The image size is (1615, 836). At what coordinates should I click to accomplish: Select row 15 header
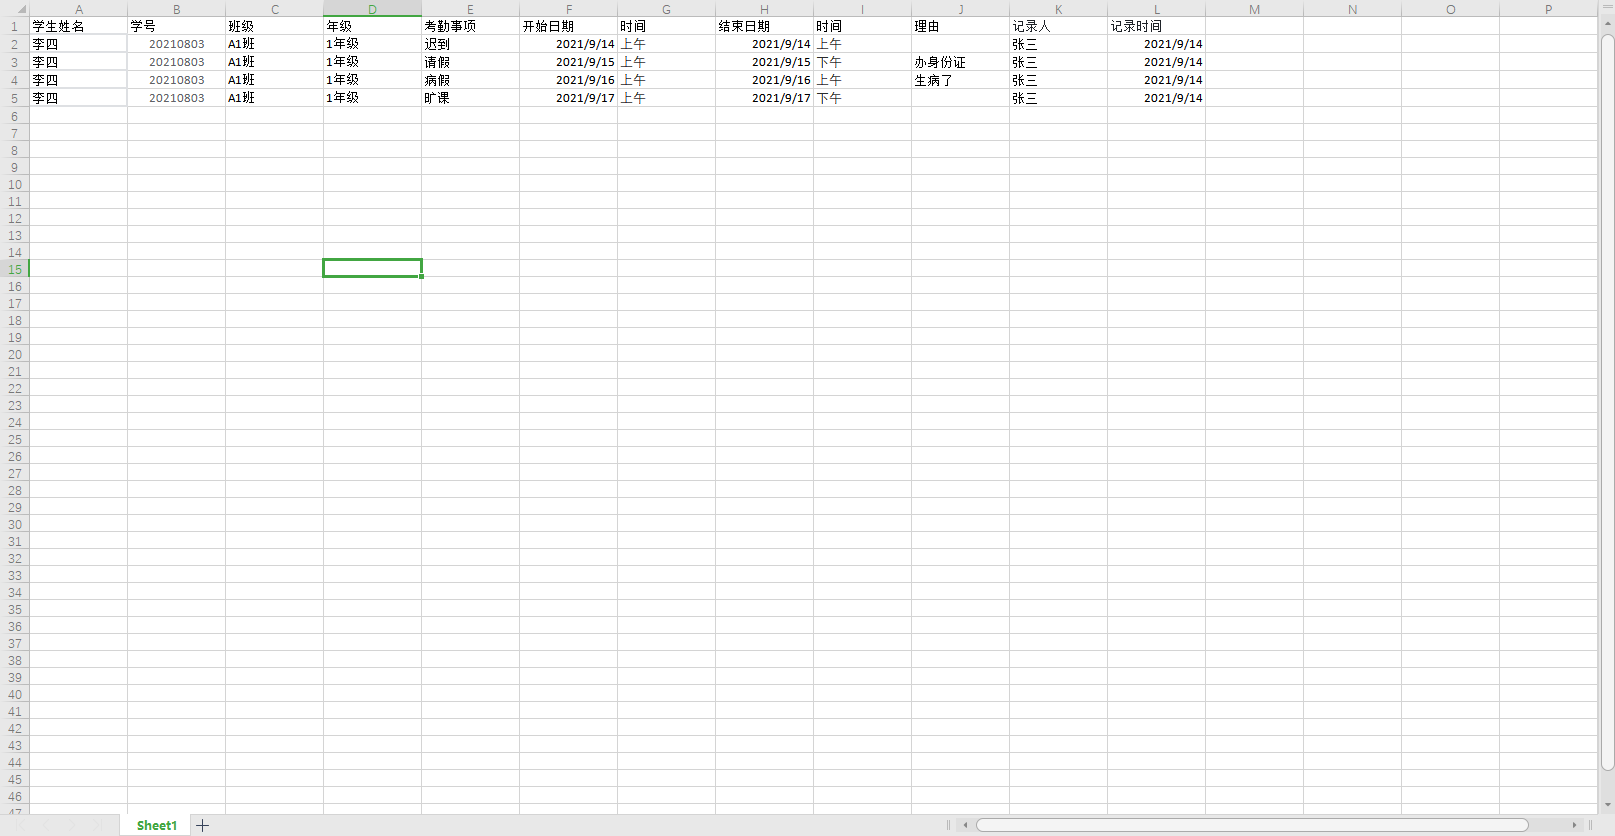tap(15, 269)
